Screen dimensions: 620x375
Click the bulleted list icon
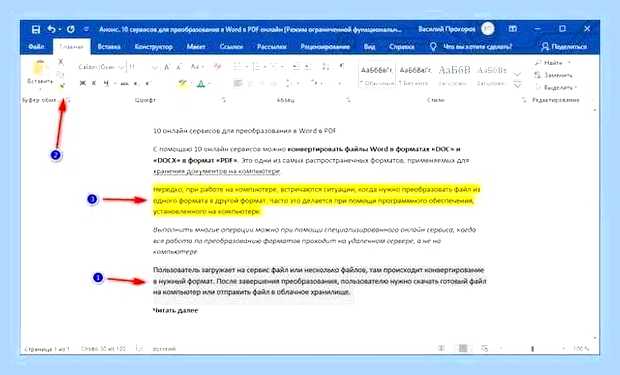click(x=238, y=67)
